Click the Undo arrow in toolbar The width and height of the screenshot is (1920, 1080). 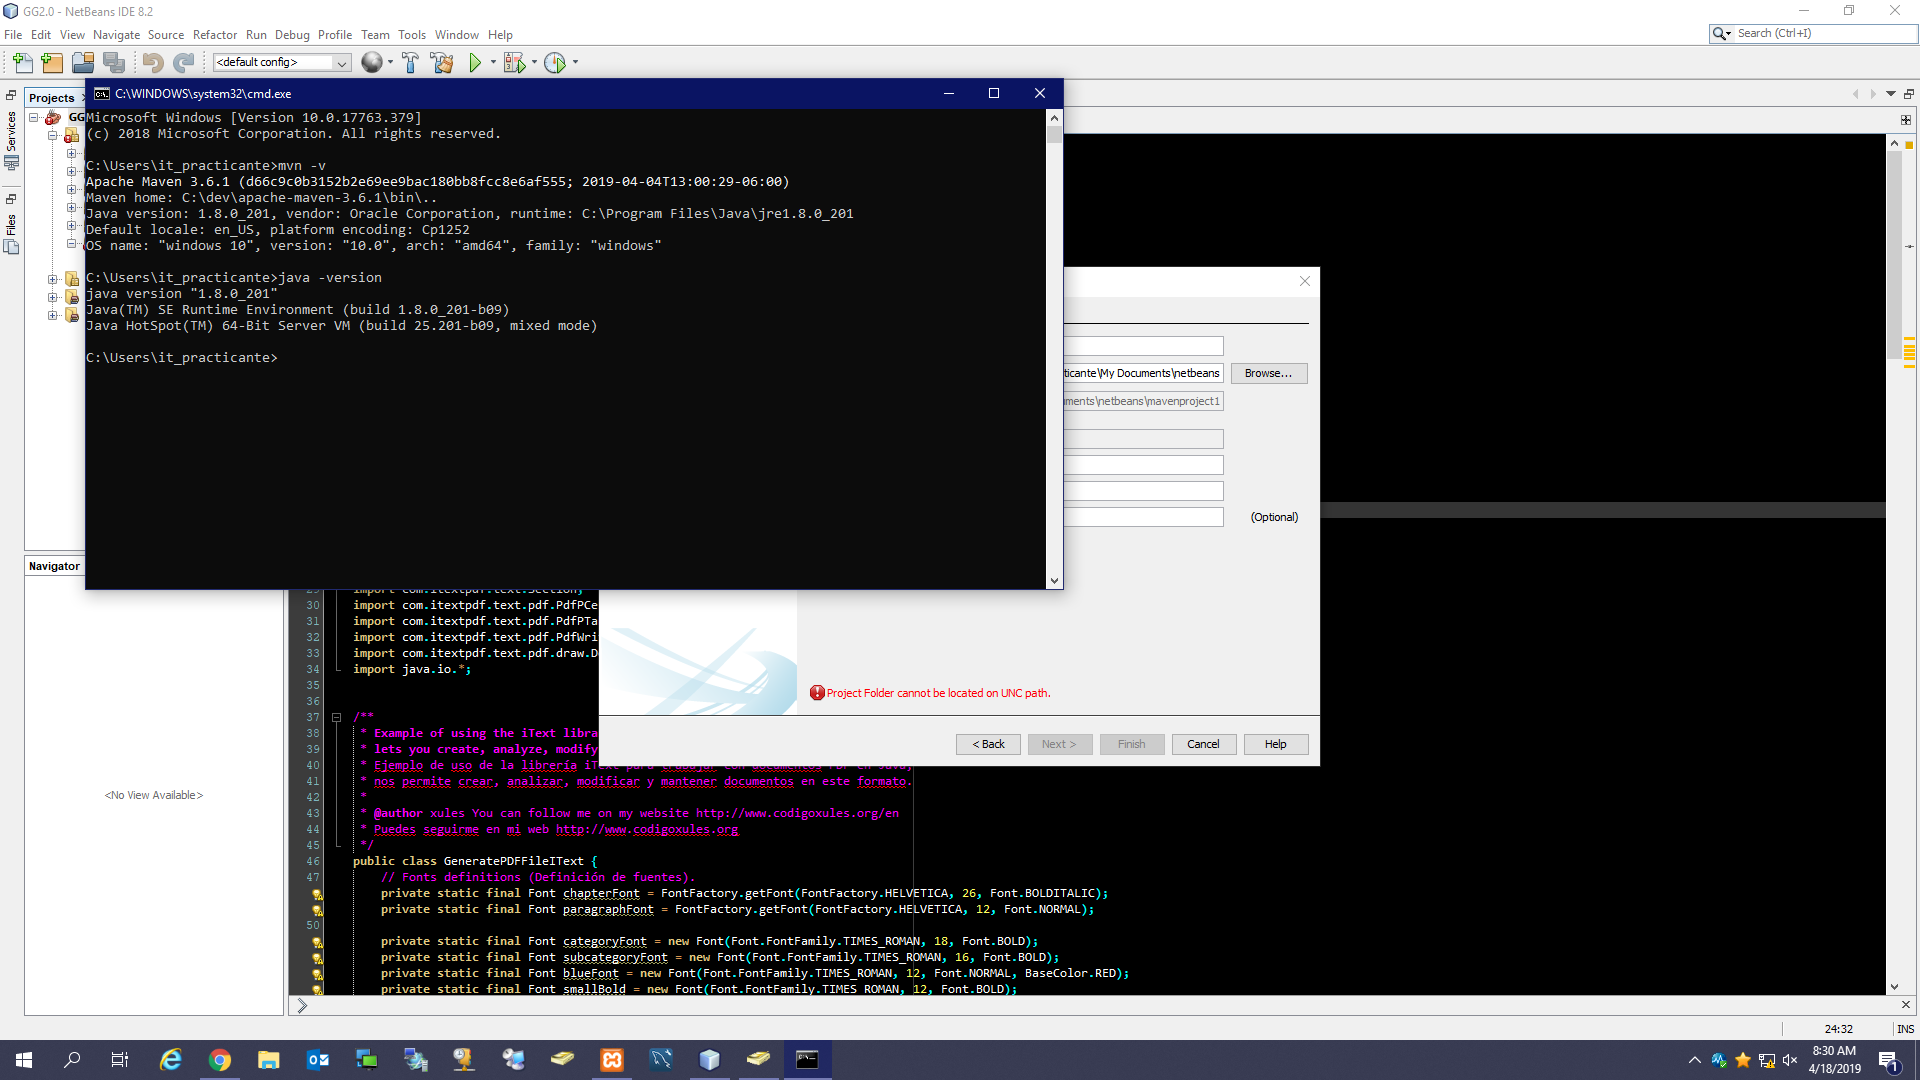tap(152, 63)
